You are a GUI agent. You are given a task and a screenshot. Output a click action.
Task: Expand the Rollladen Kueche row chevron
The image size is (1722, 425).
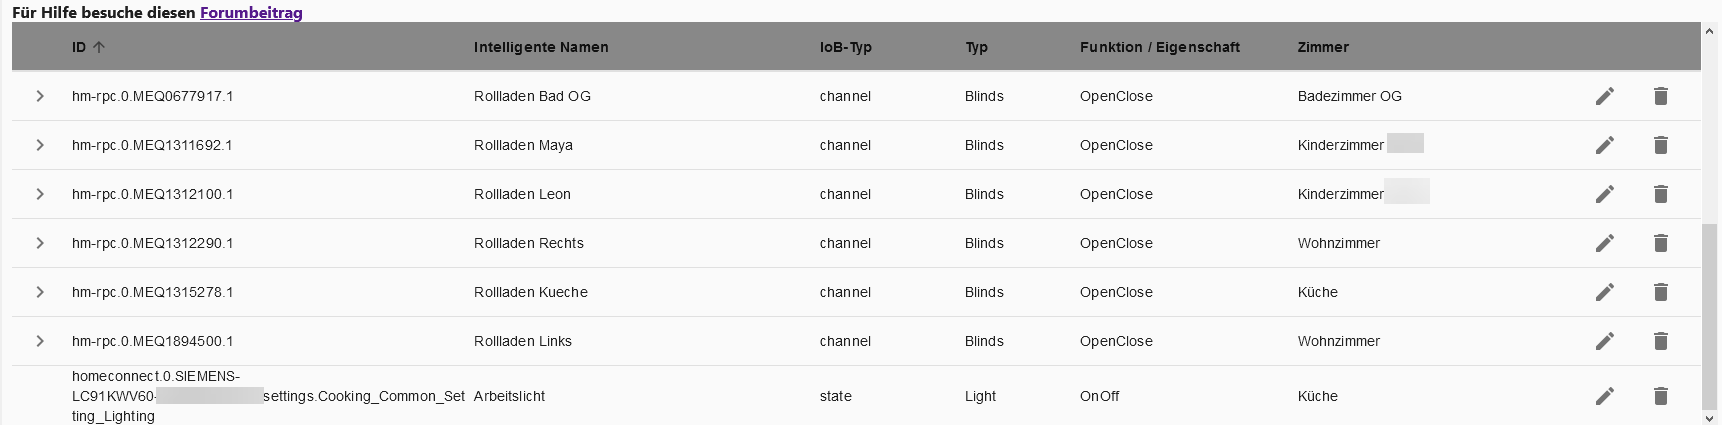[40, 292]
